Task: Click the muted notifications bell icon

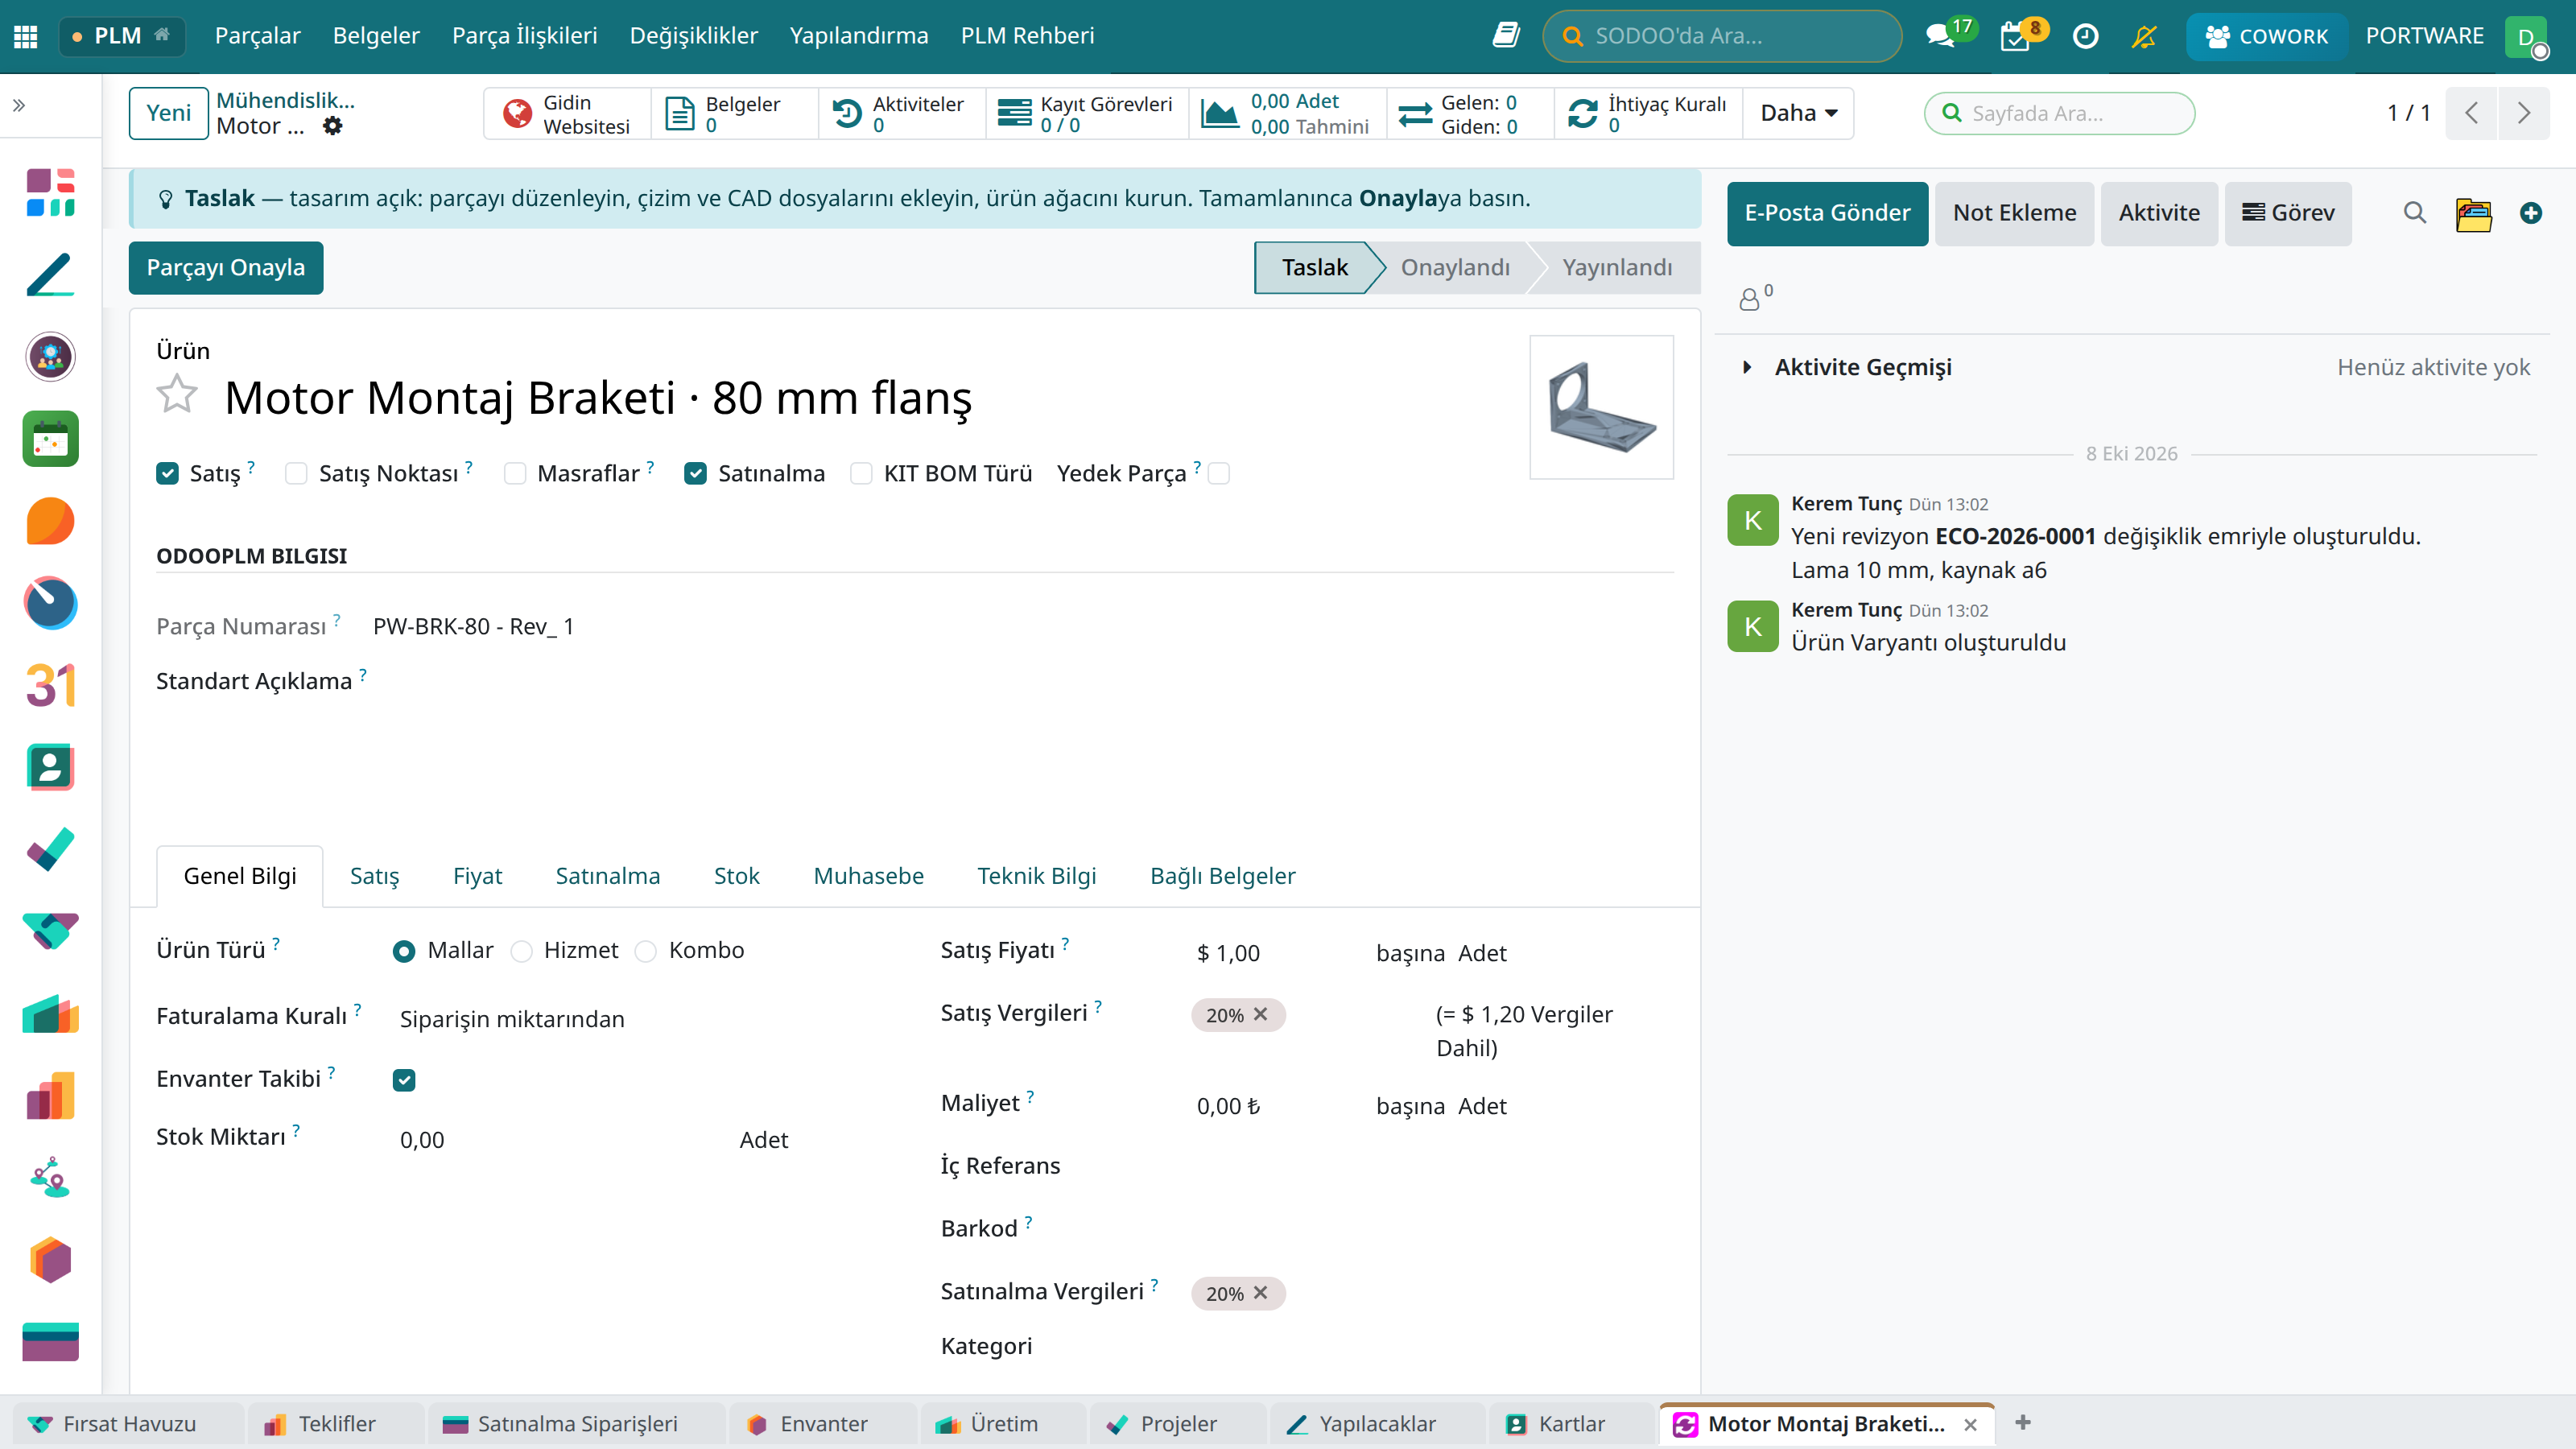Action: [2144, 36]
